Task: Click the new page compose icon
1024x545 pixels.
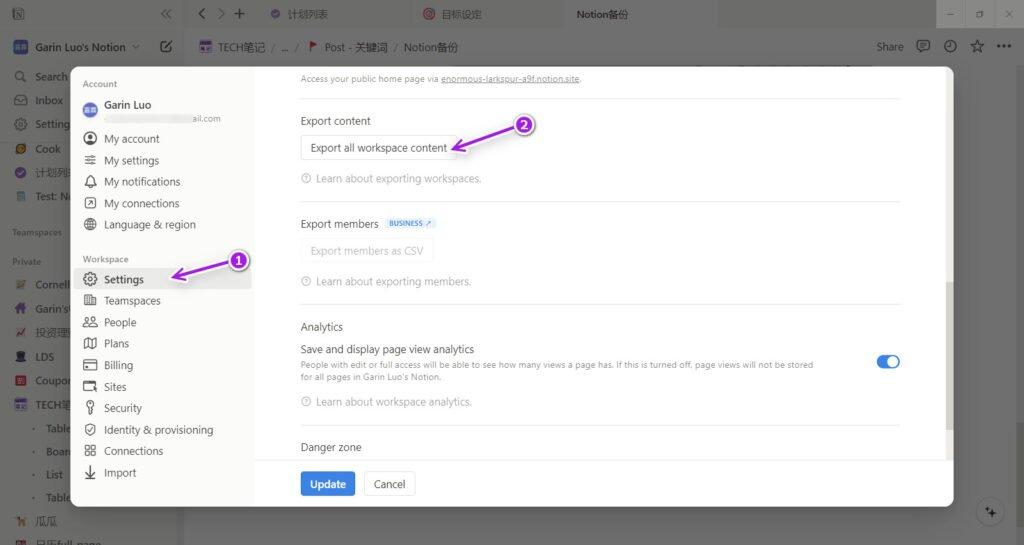Action: click(x=166, y=47)
